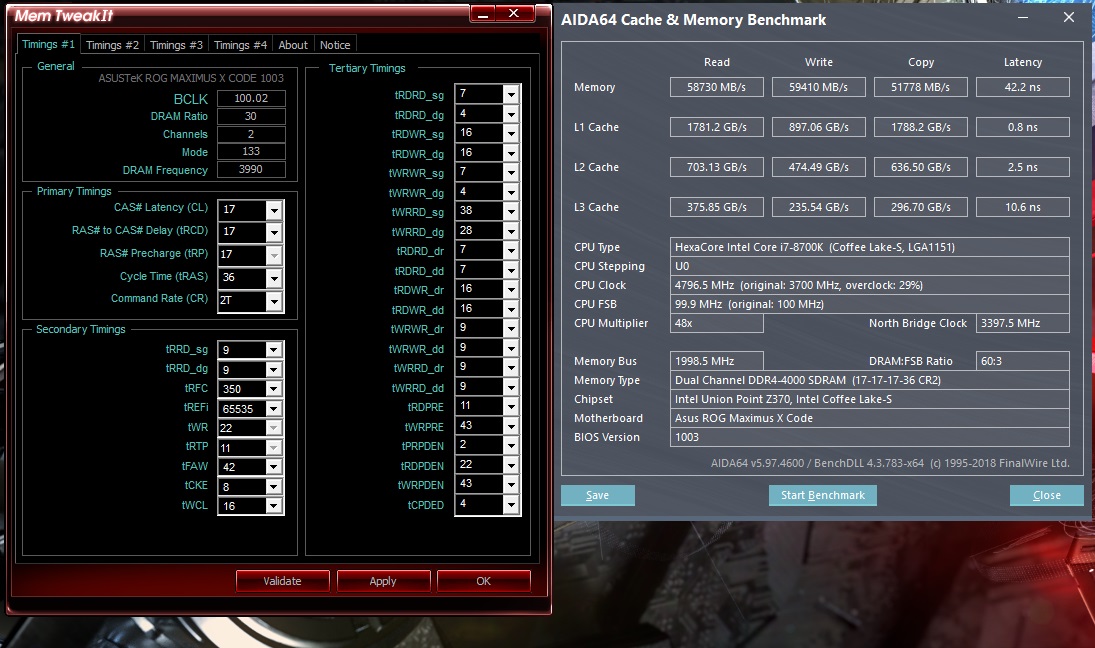
Task: Click OK in Mem TweakIt
Action: coord(483,581)
